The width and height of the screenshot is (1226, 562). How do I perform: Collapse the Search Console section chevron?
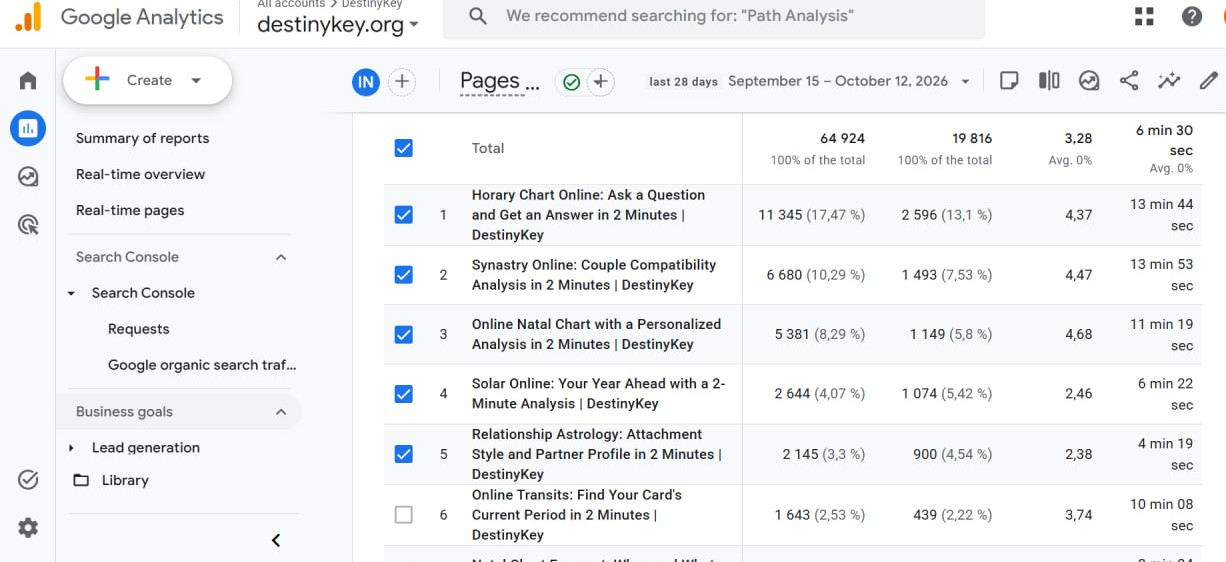281,257
